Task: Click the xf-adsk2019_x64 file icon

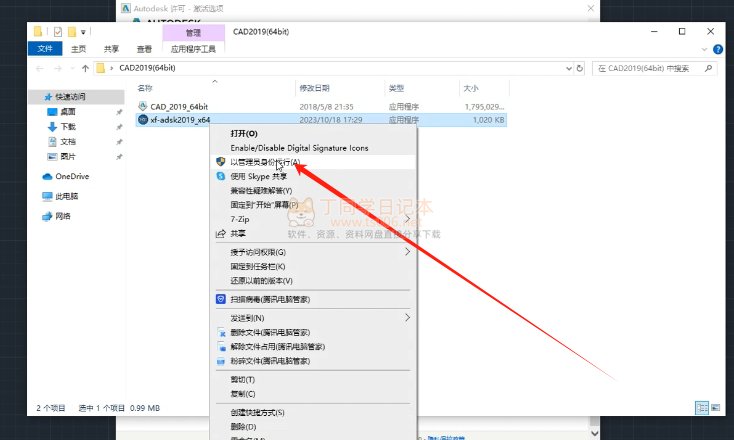Action: [143, 120]
